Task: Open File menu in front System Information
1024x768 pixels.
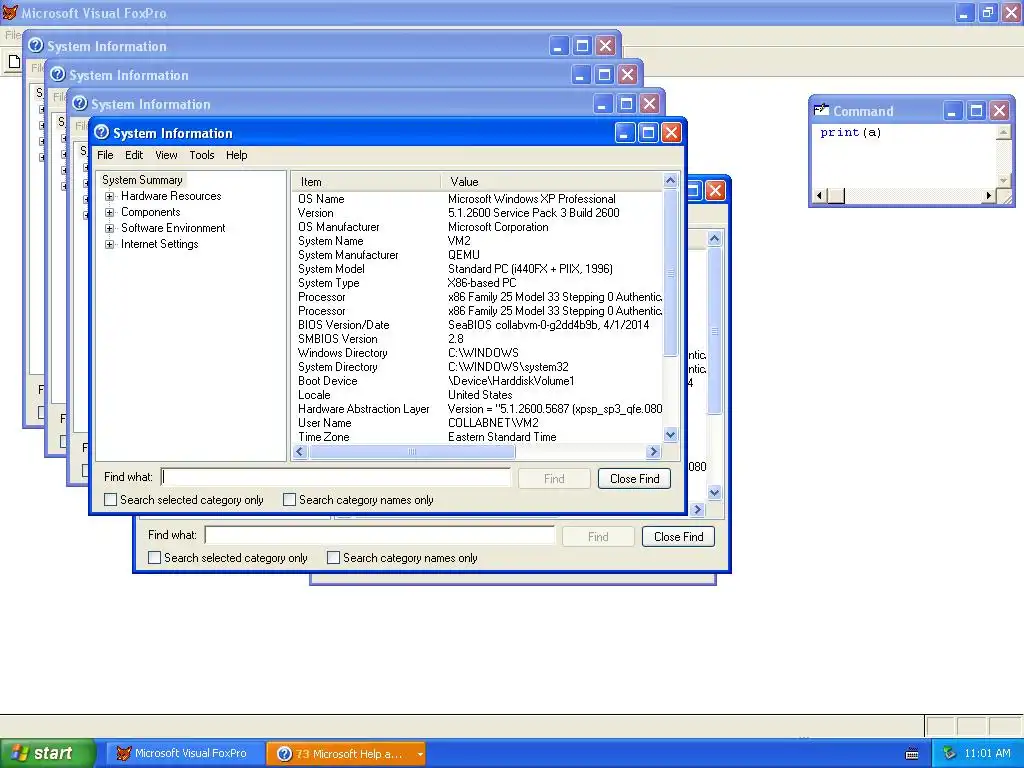Action: coord(105,155)
